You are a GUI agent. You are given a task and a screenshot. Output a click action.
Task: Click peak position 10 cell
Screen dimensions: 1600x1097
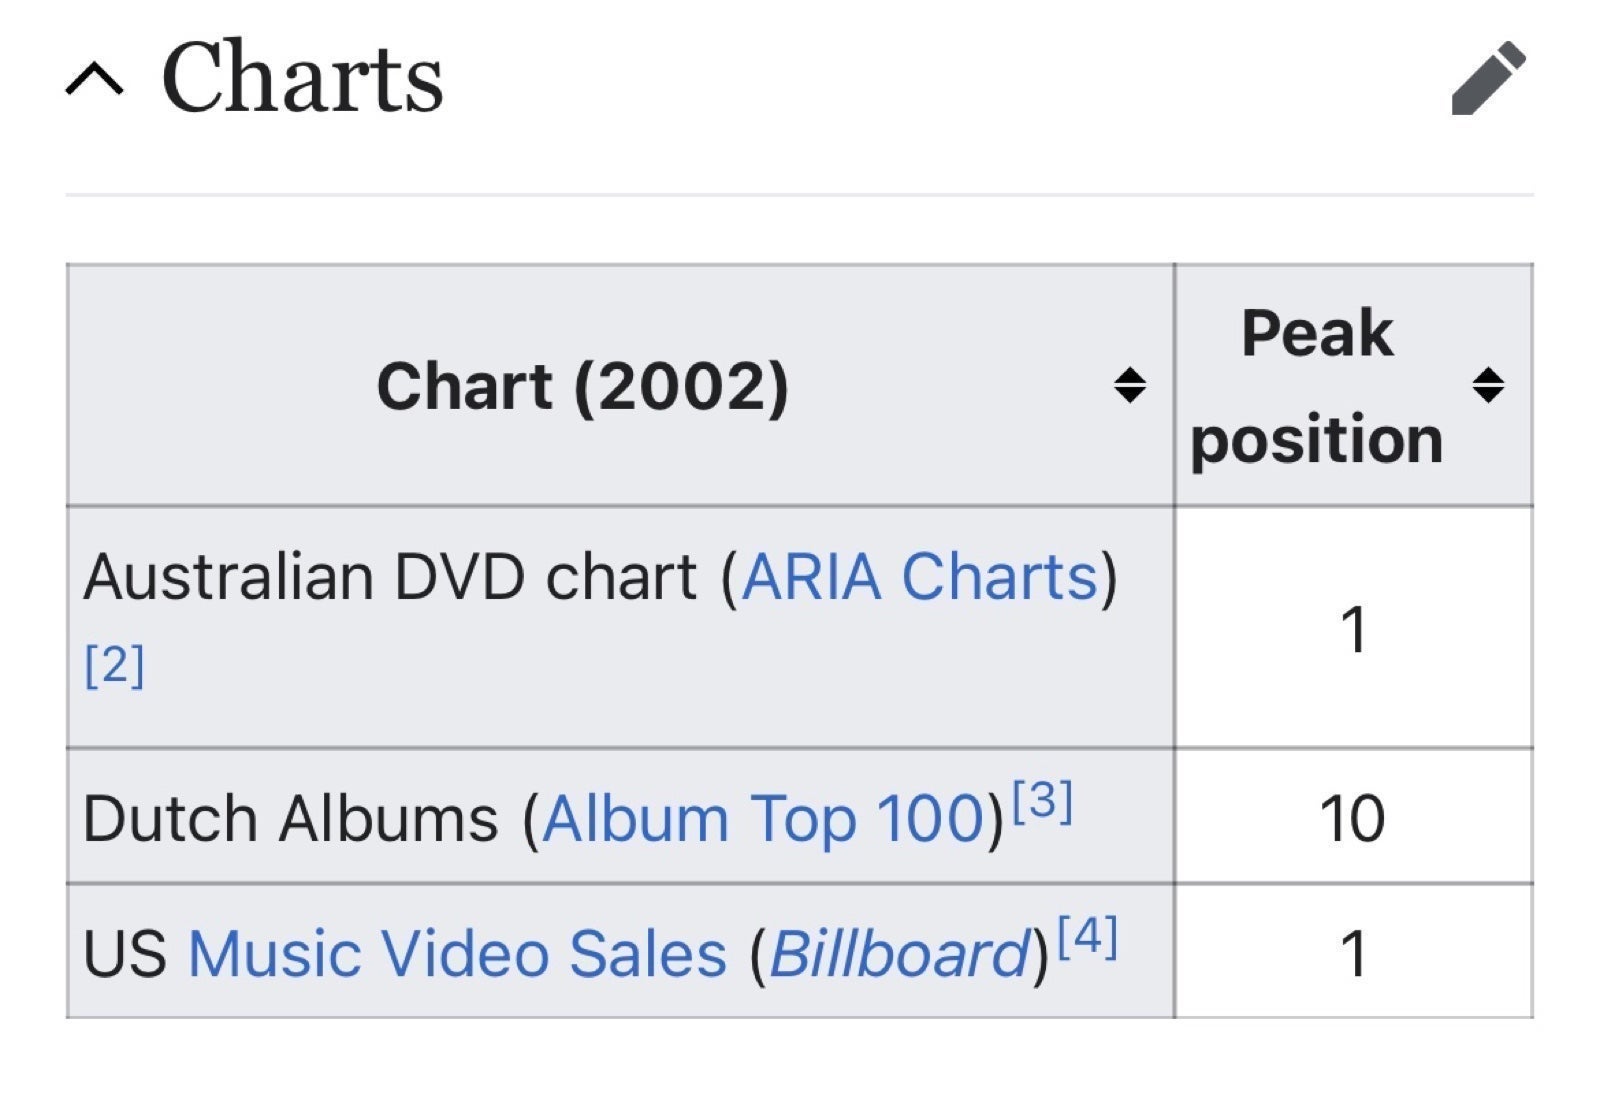1353,818
